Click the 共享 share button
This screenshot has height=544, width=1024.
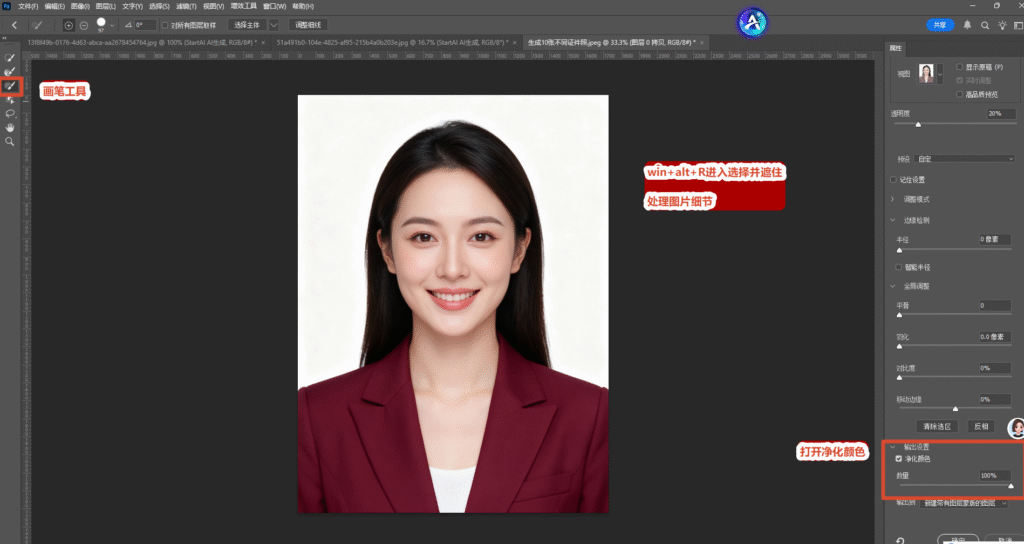pos(940,25)
